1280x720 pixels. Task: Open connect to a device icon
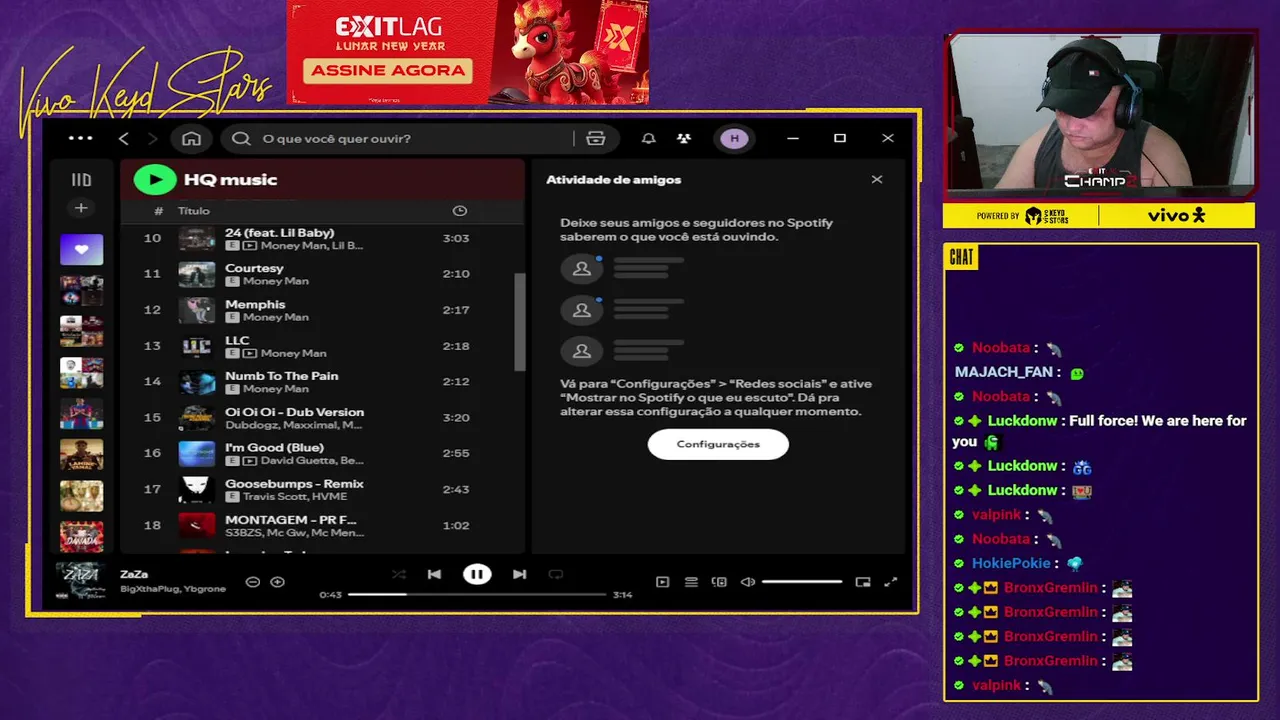click(719, 582)
